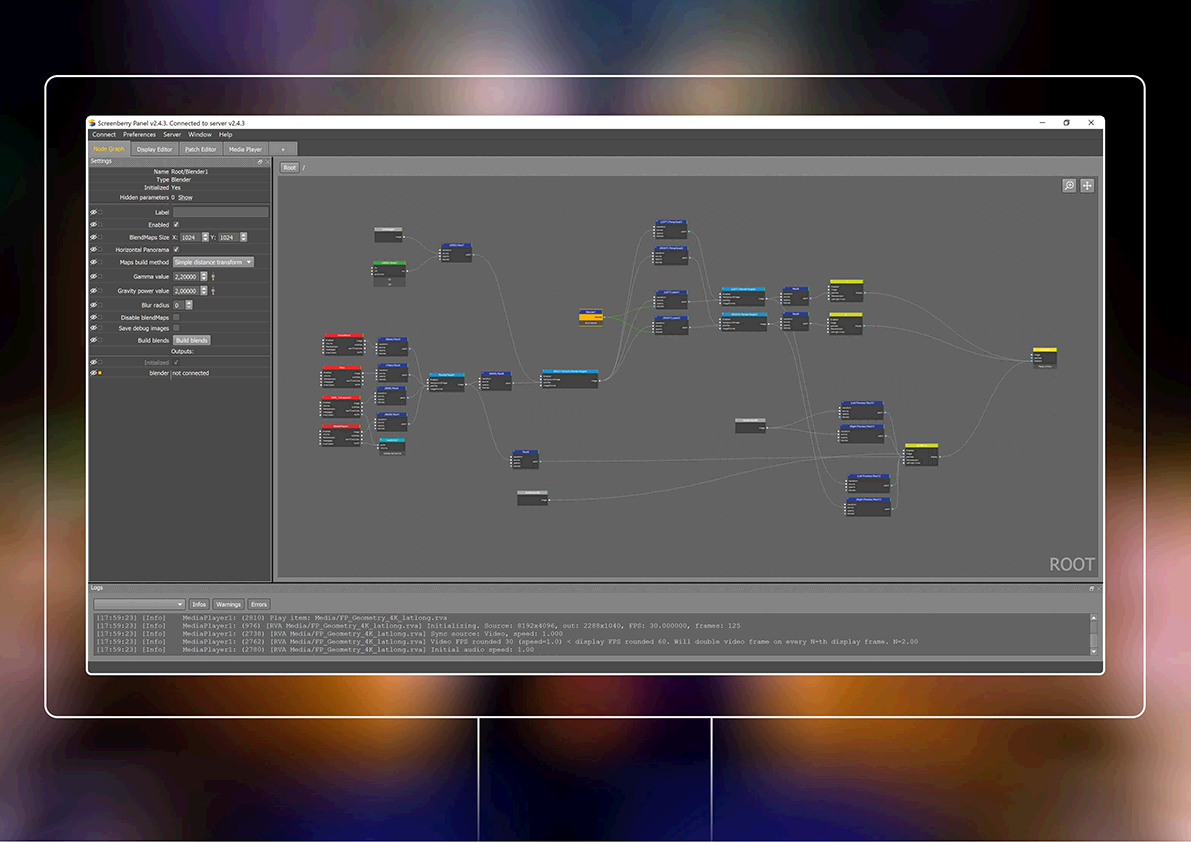1191x842 pixels.
Task: Click the yellow blender output connector icon
Action: [100, 373]
